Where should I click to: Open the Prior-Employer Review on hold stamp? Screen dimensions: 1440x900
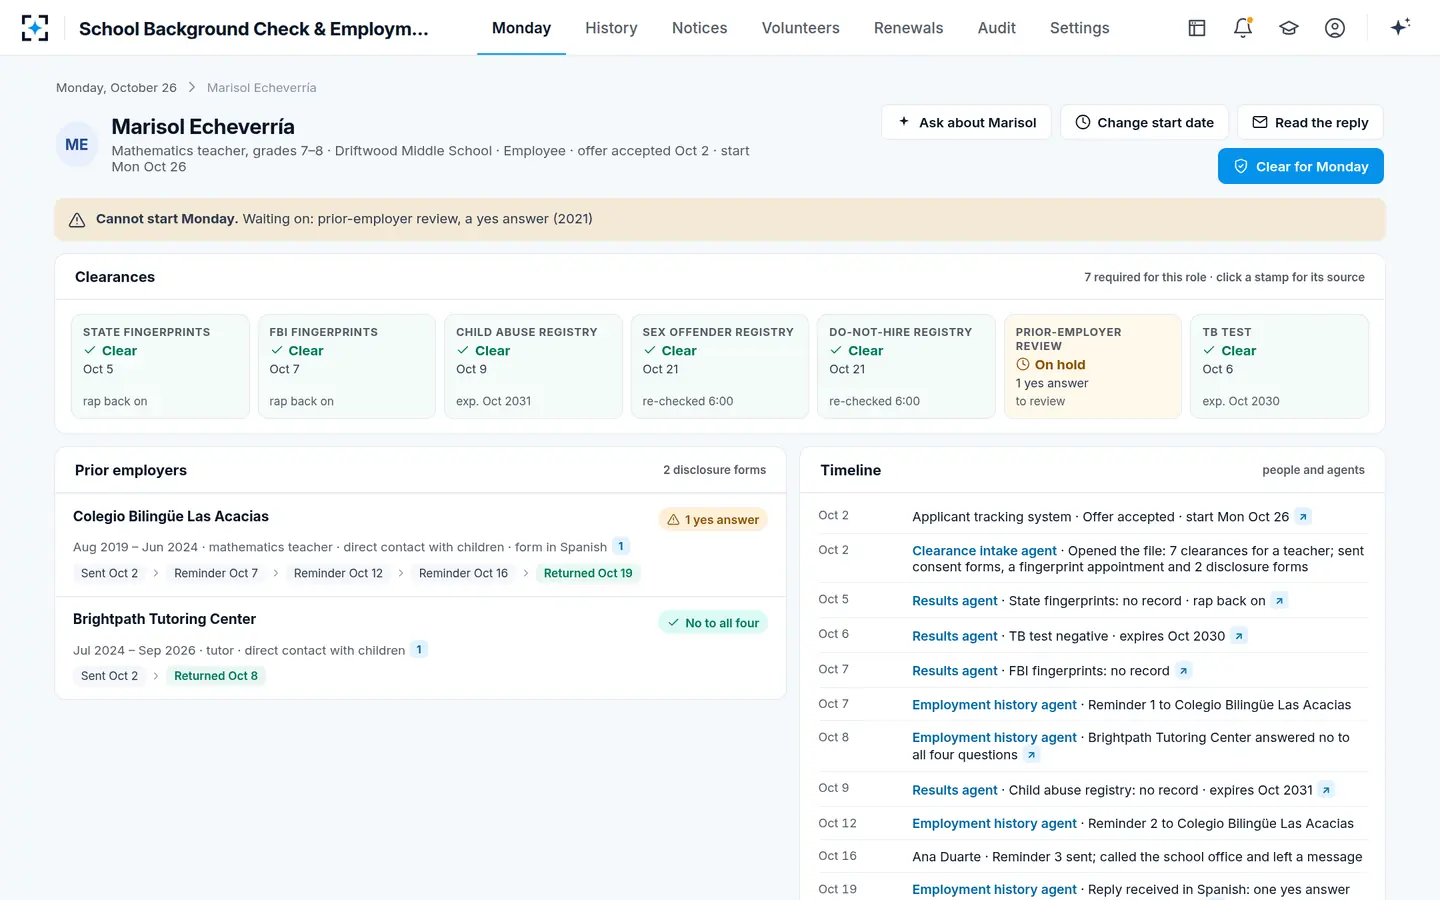pos(1093,366)
